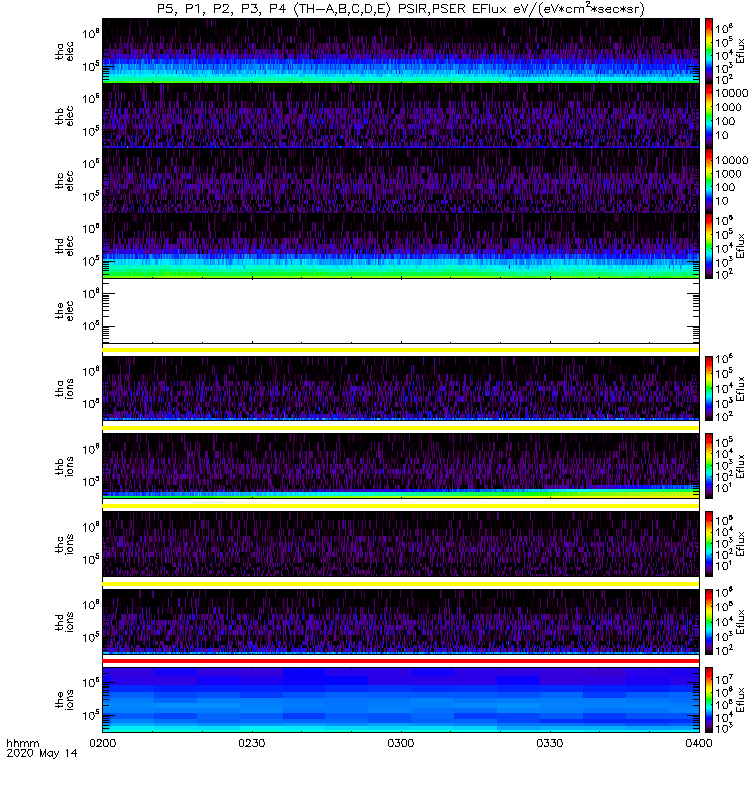This screenshot has width=750, height=800.
Task: Click the thd elec spectrogram panel
Action: 401,245
